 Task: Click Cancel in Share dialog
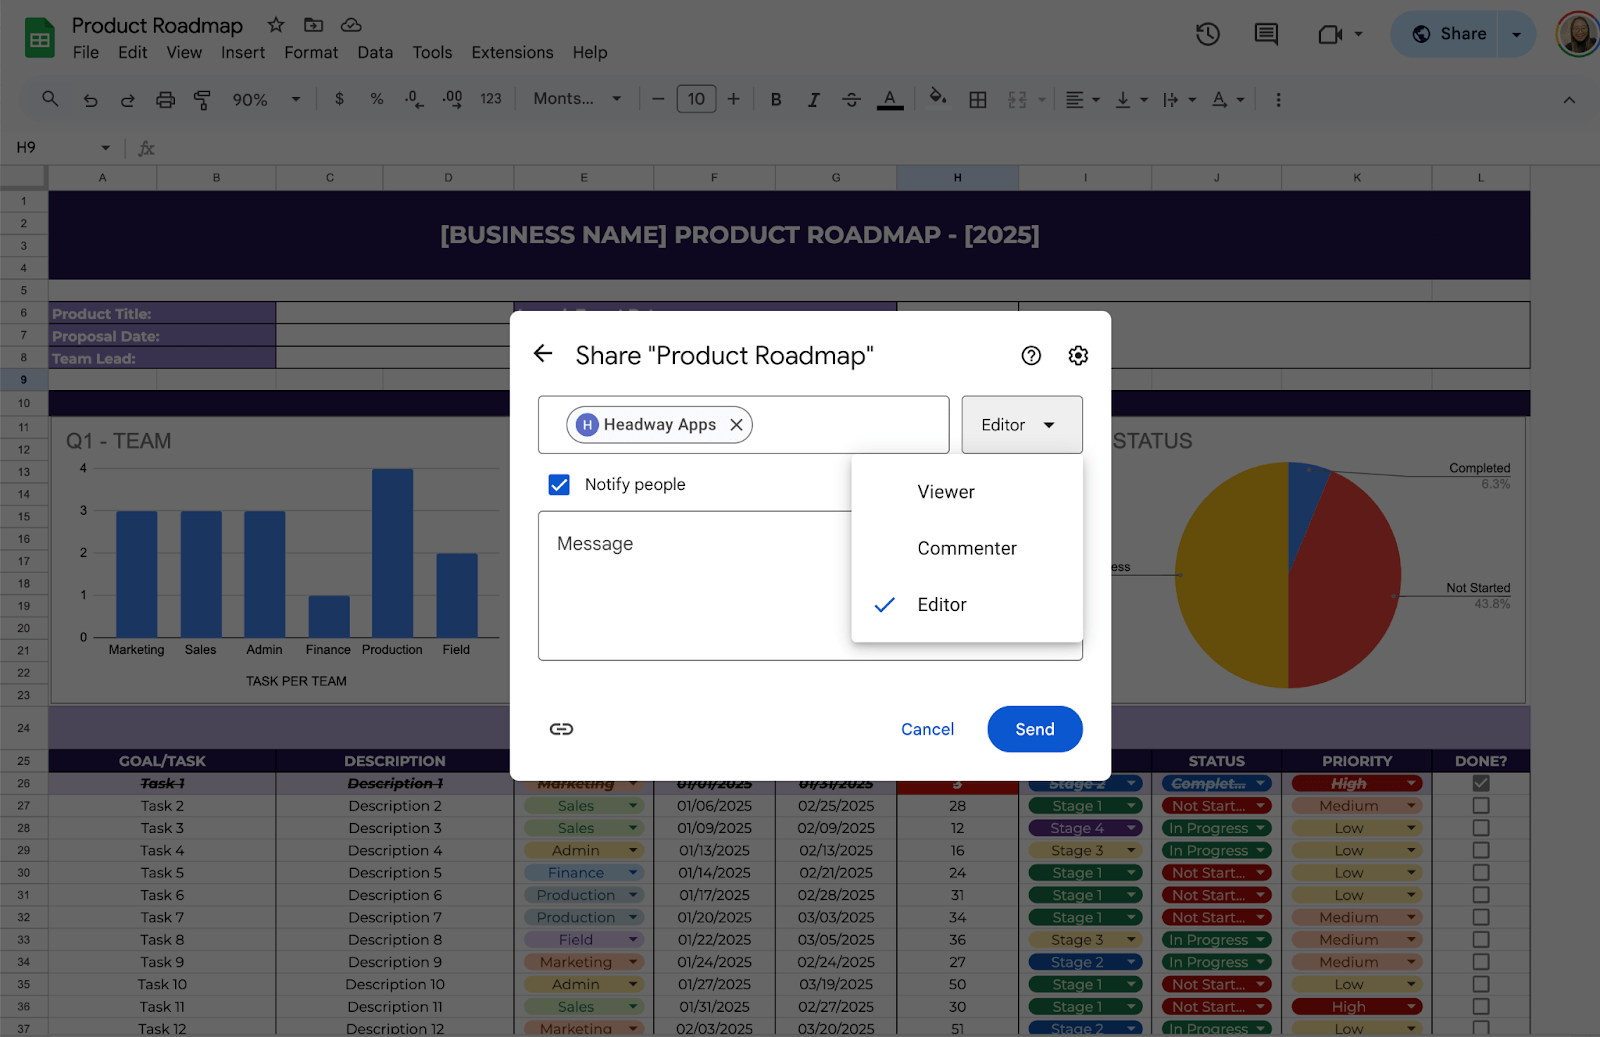[x=927, y=729]
